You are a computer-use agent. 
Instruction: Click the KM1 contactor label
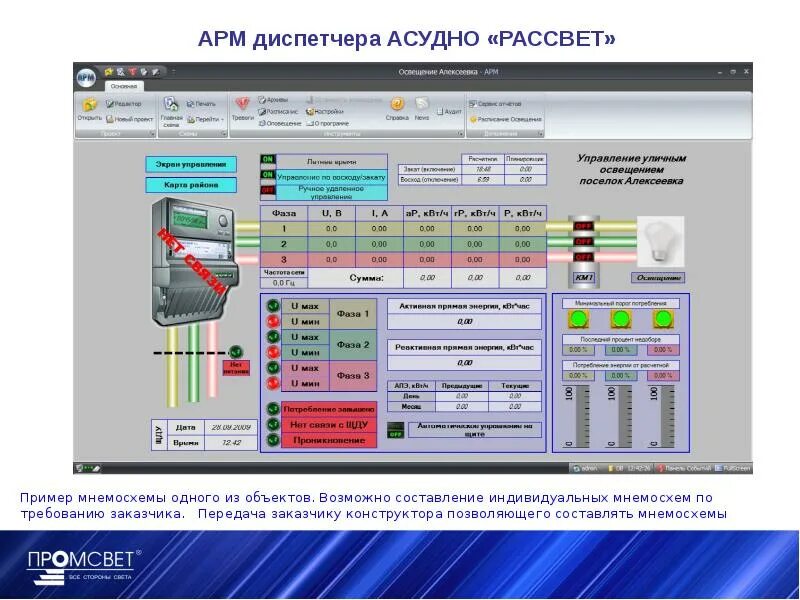point(584,278)
